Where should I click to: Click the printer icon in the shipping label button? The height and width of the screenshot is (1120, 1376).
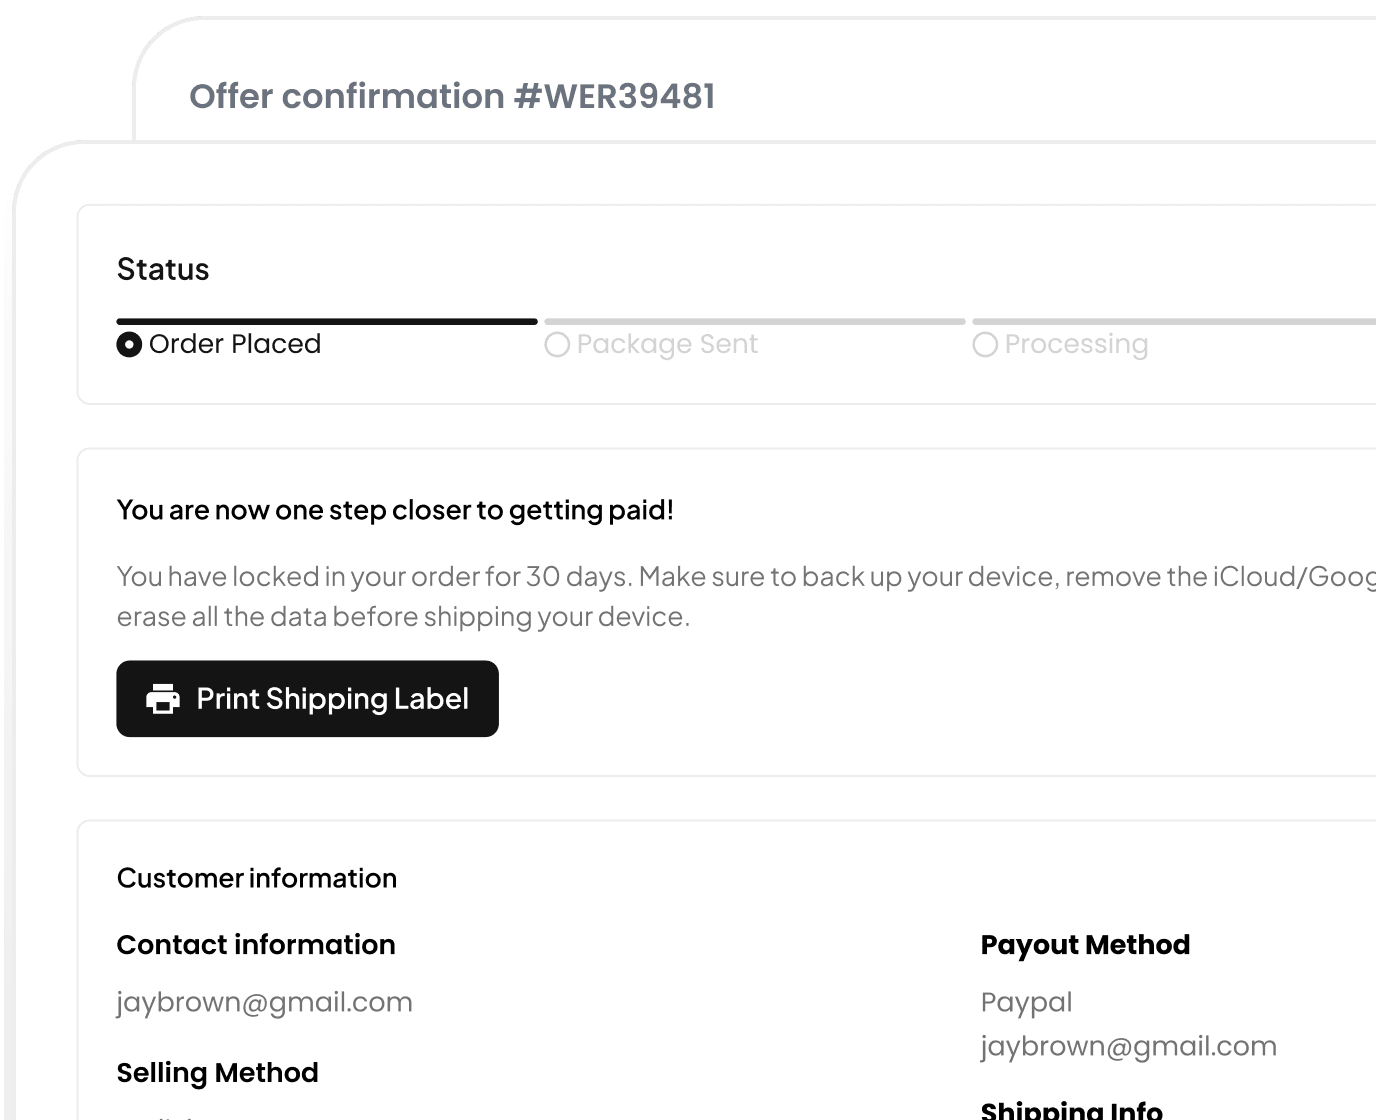[163, 698]
